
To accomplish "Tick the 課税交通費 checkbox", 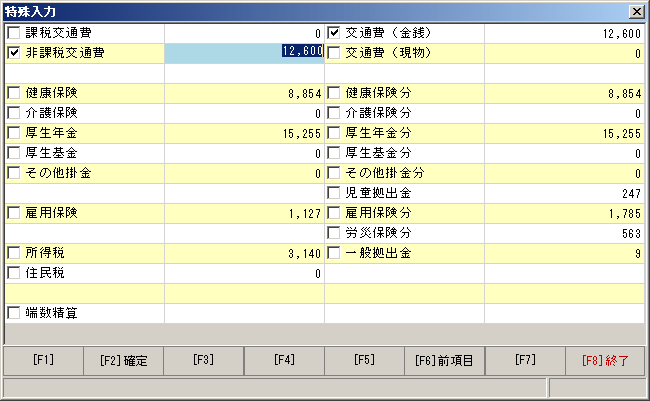I will pyautogui.click(x=14, y=33).
